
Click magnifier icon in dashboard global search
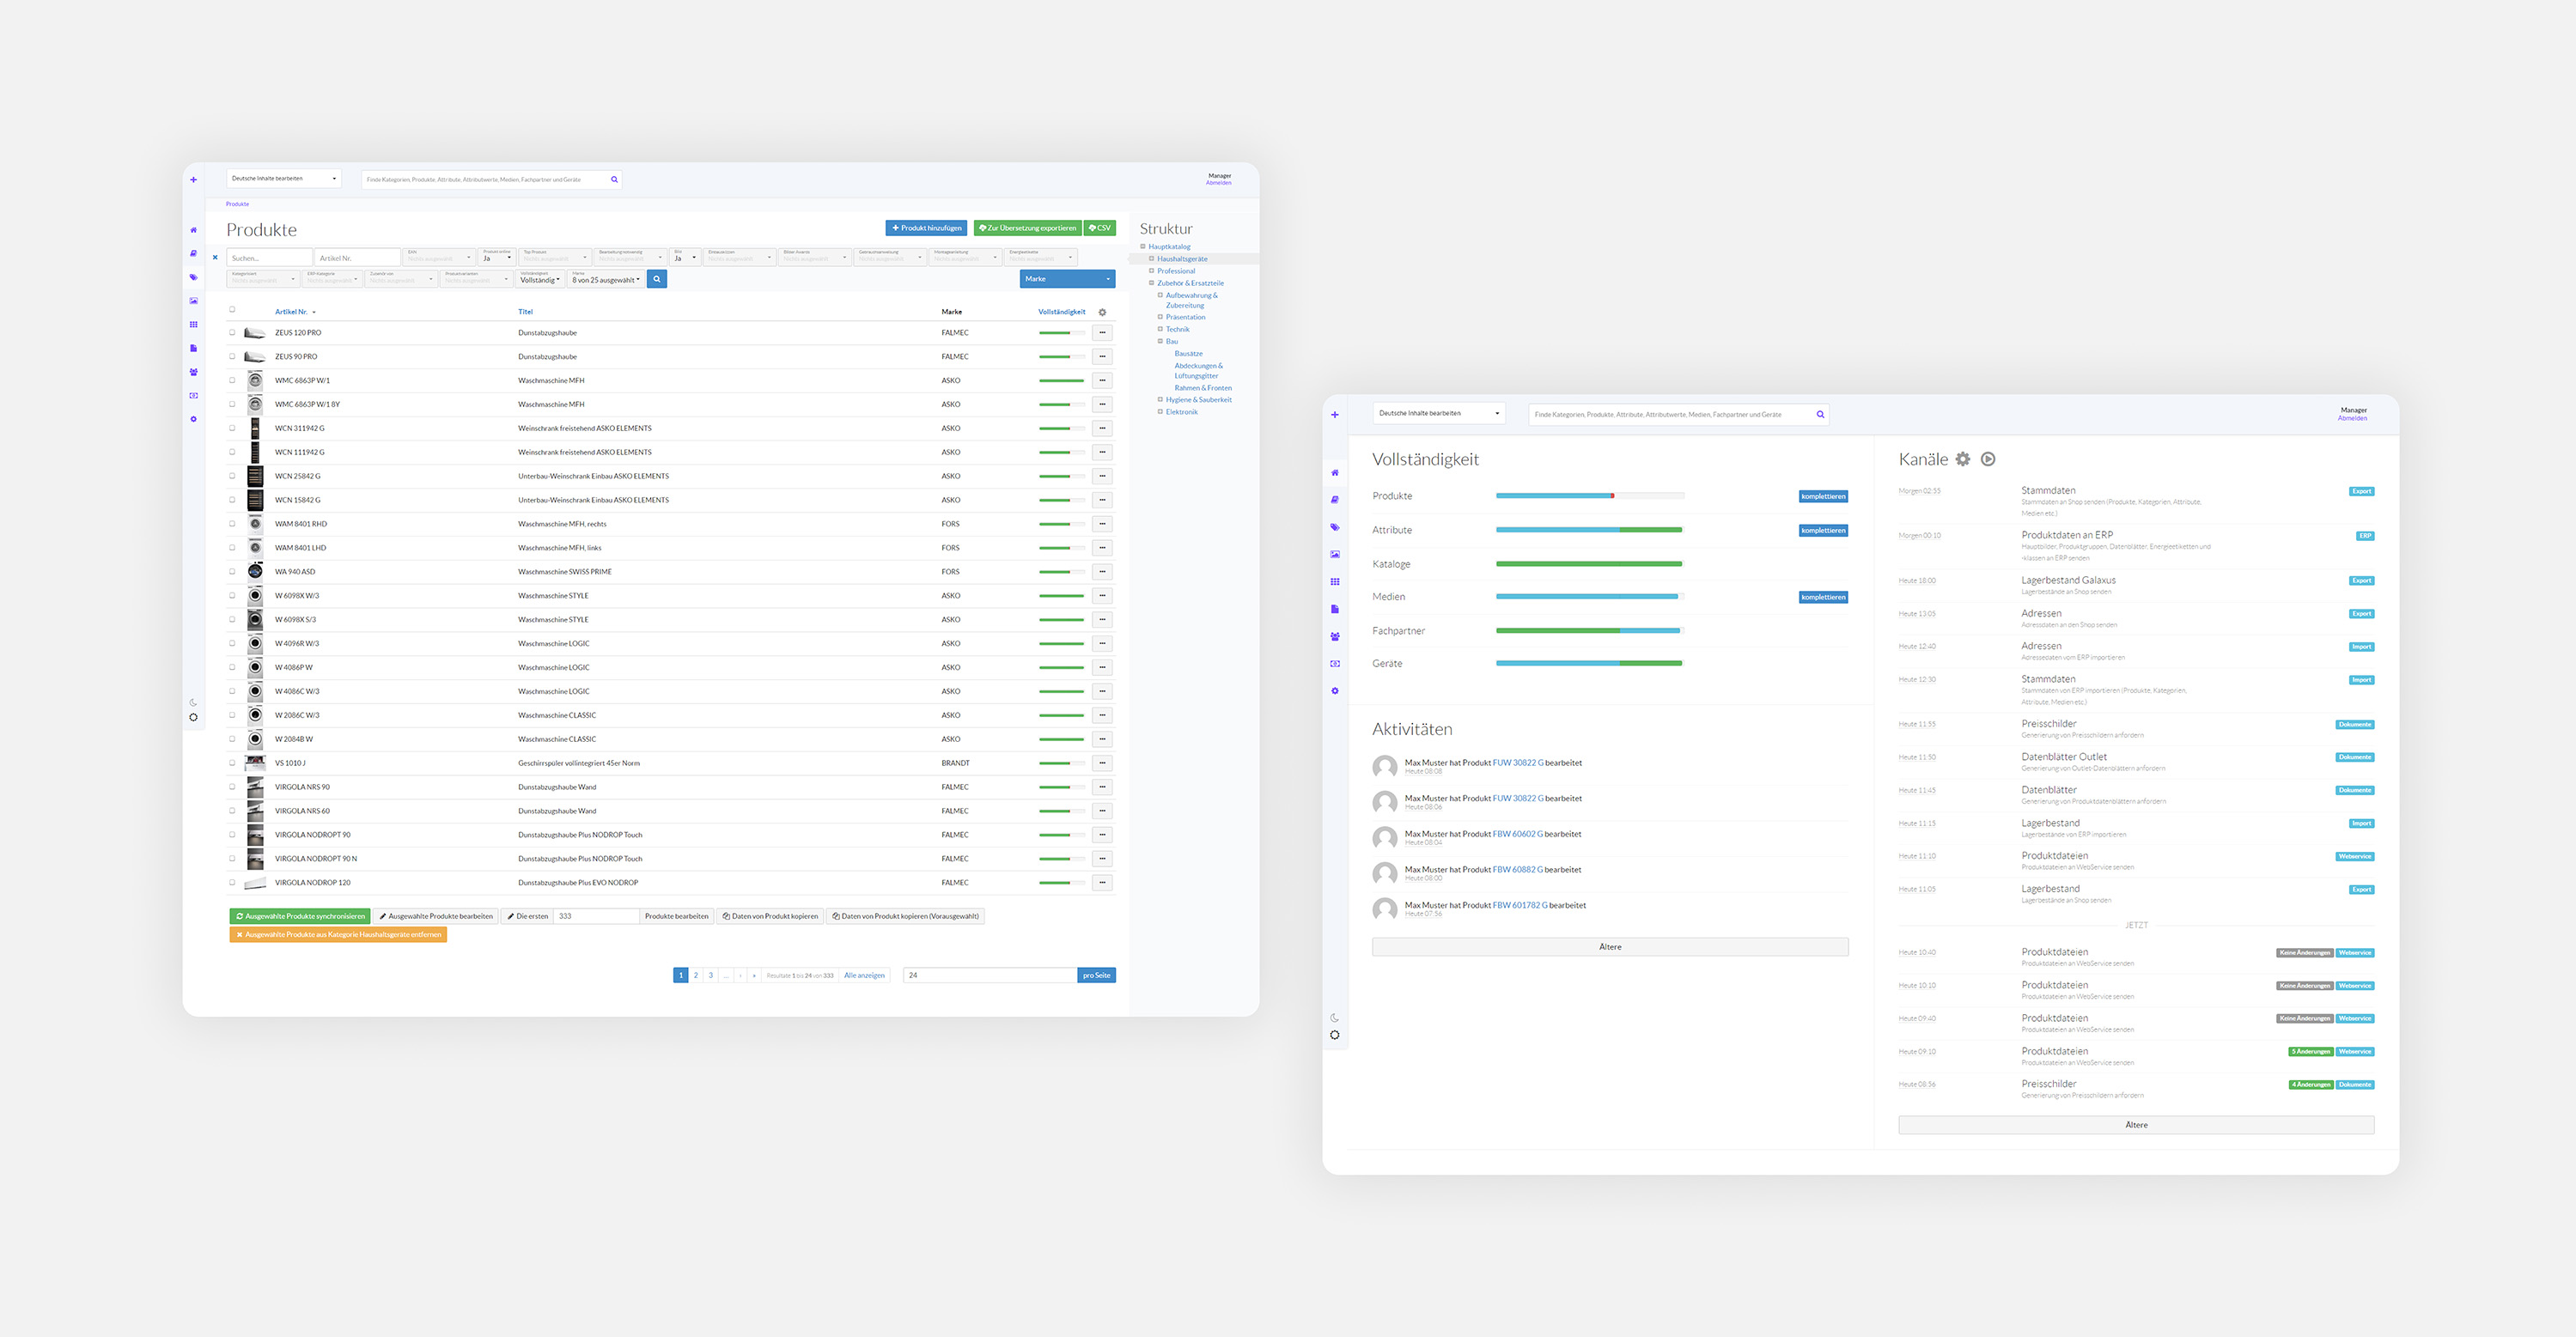click(1820, 415)
